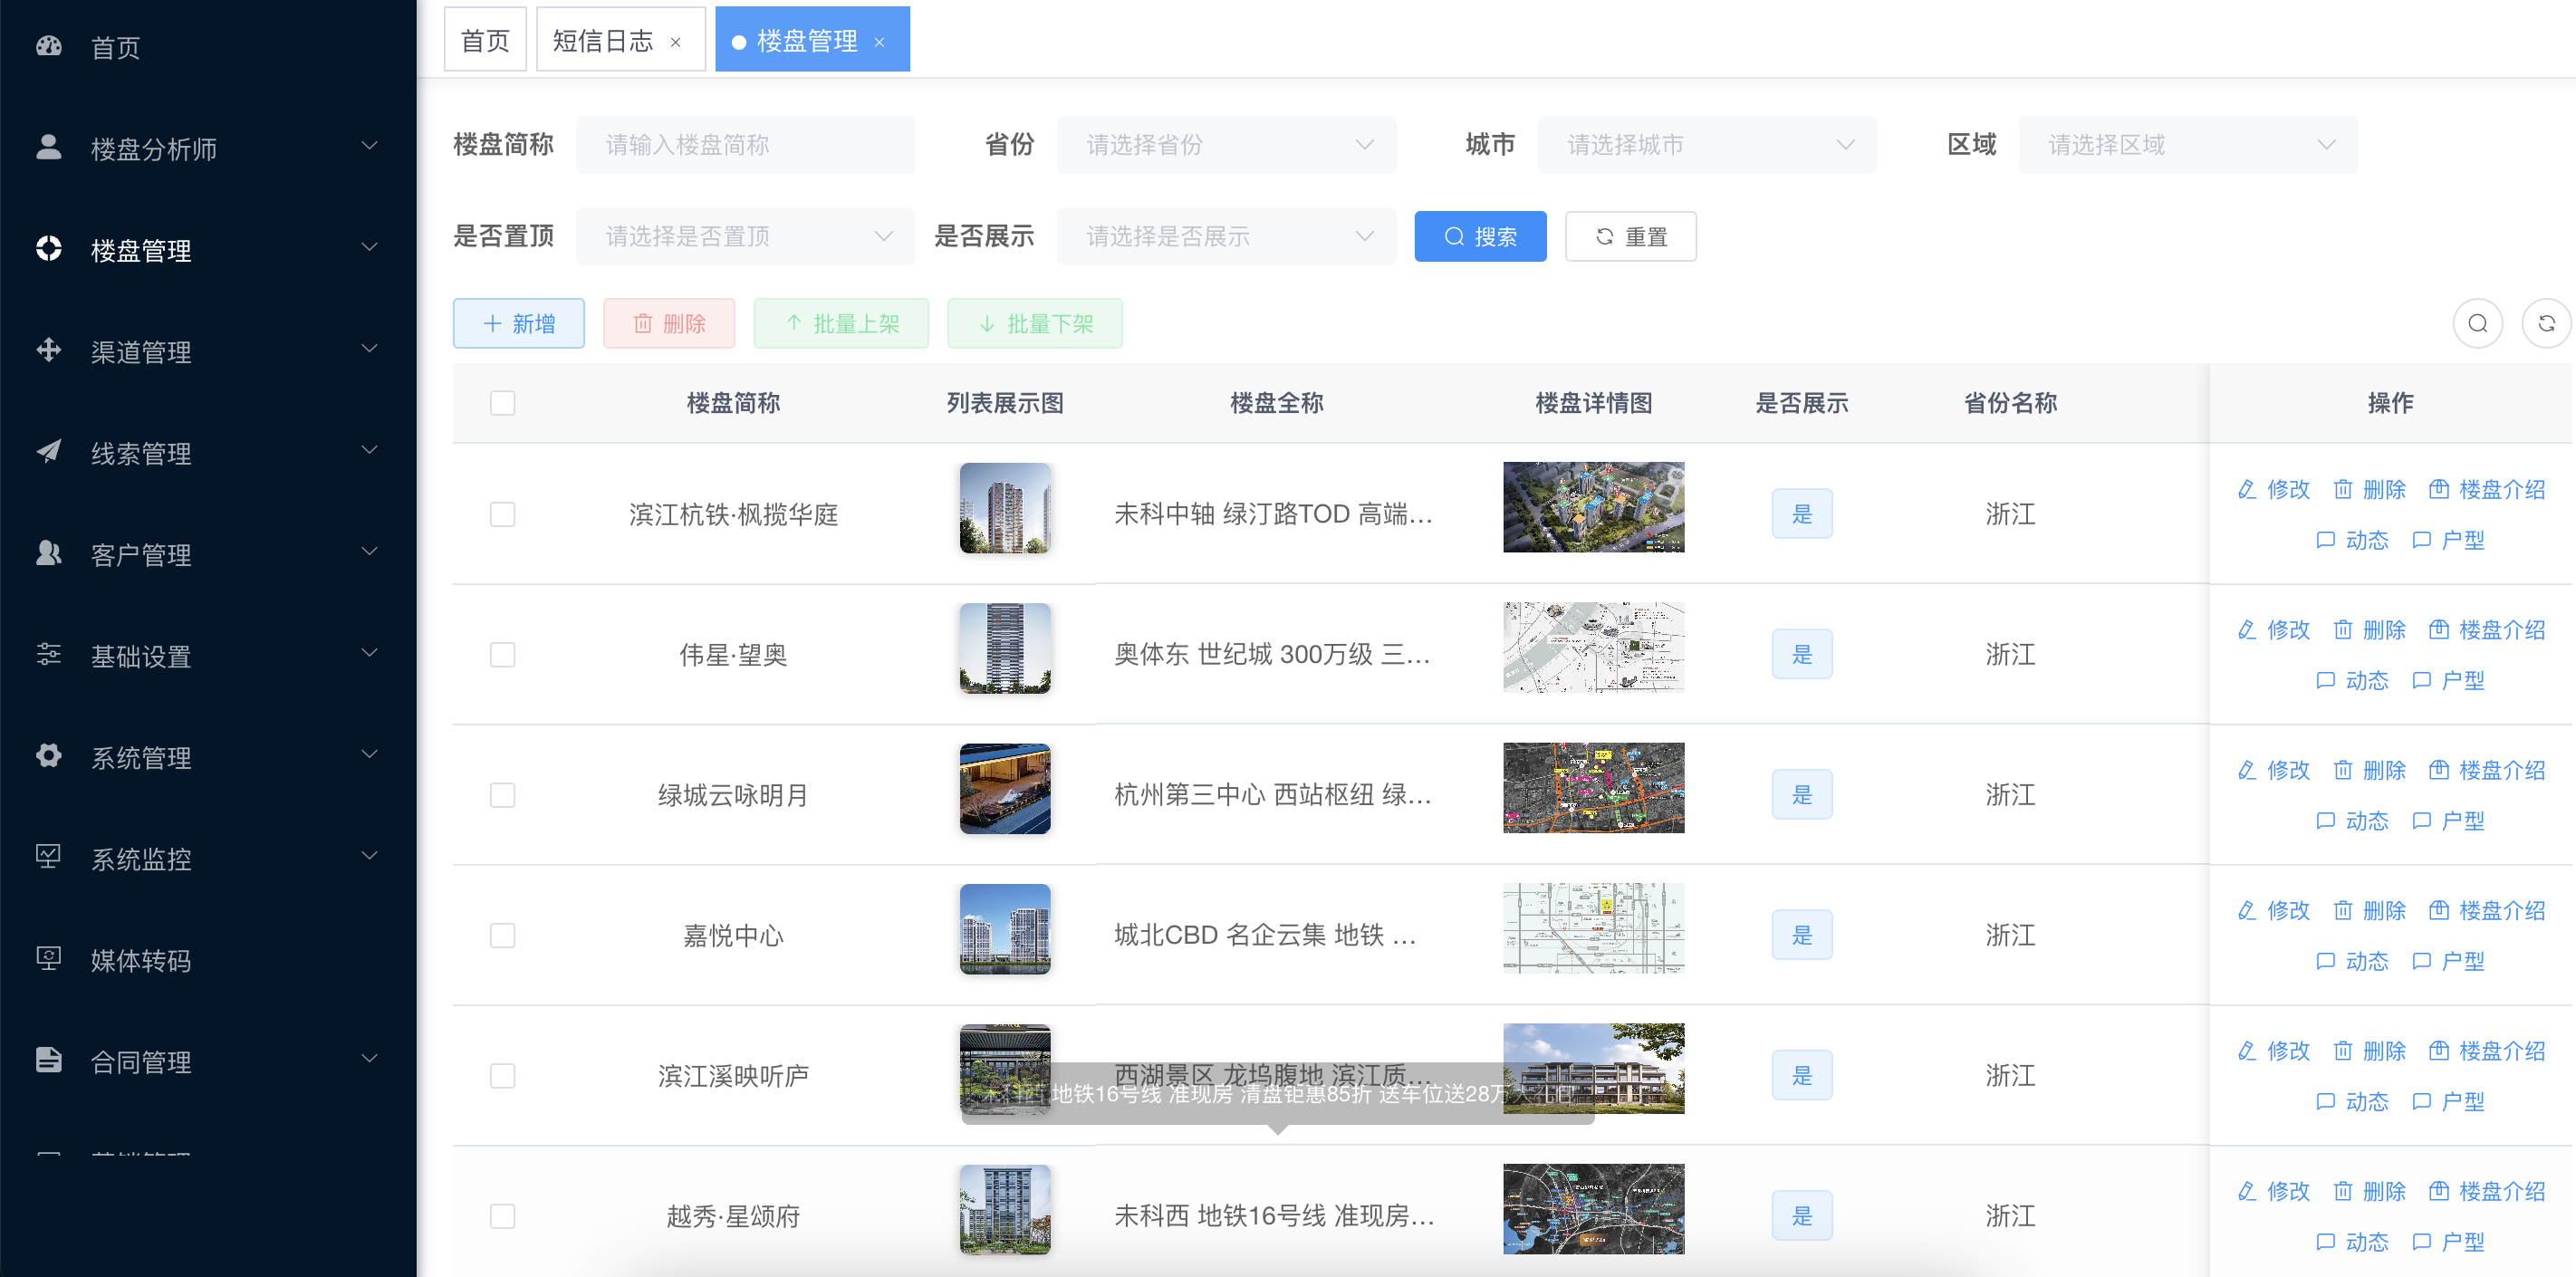Switch to the 短信日志 tab
The width and height of the screenshot is (2576, 1277).
603,40
